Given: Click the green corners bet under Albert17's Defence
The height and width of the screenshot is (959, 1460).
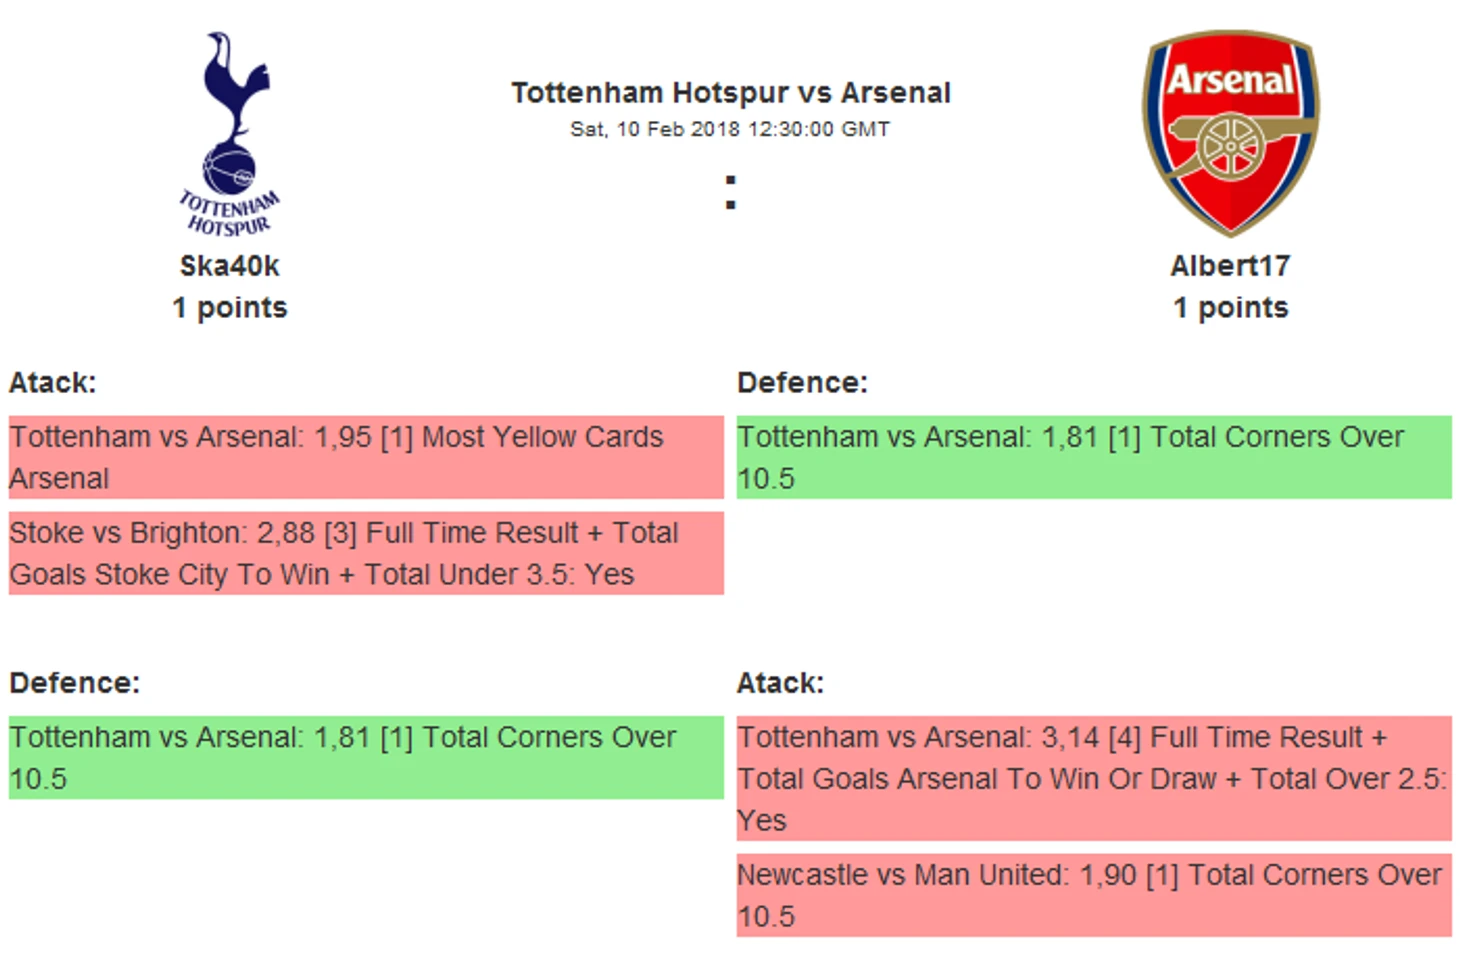Looking at the screenshot, I should click(x=1094, y=457).
